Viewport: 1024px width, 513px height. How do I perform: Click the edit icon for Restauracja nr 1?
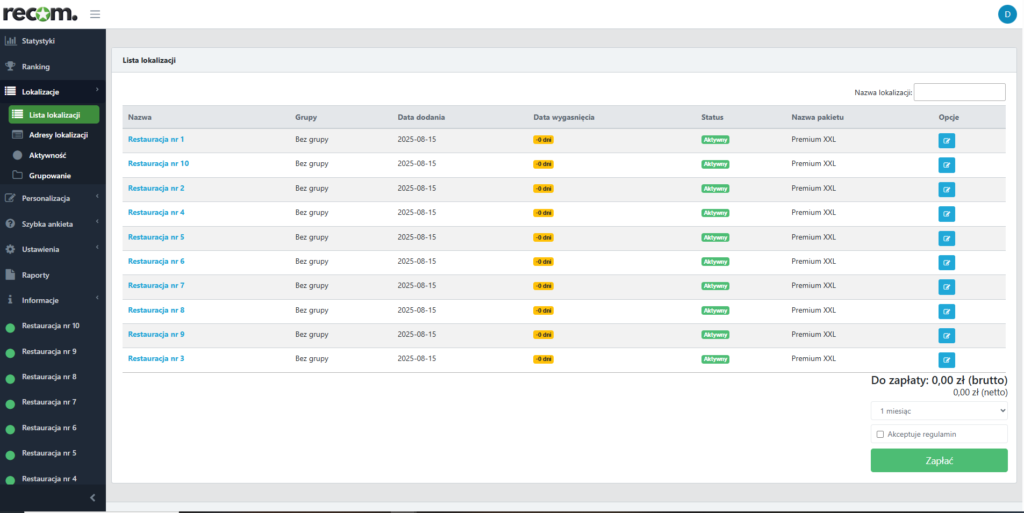point(946,141)
